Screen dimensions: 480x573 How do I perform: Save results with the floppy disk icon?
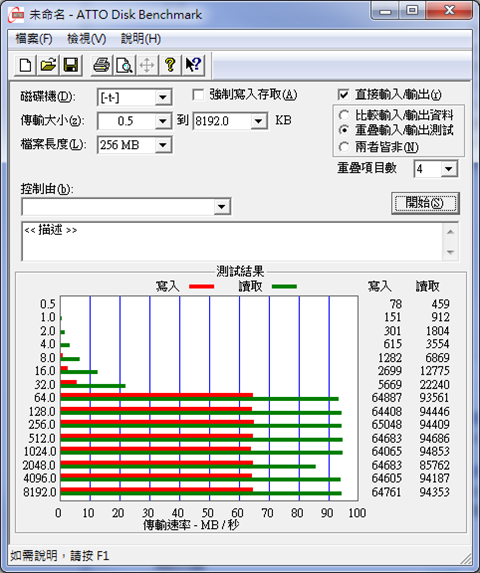pos(71,65)
